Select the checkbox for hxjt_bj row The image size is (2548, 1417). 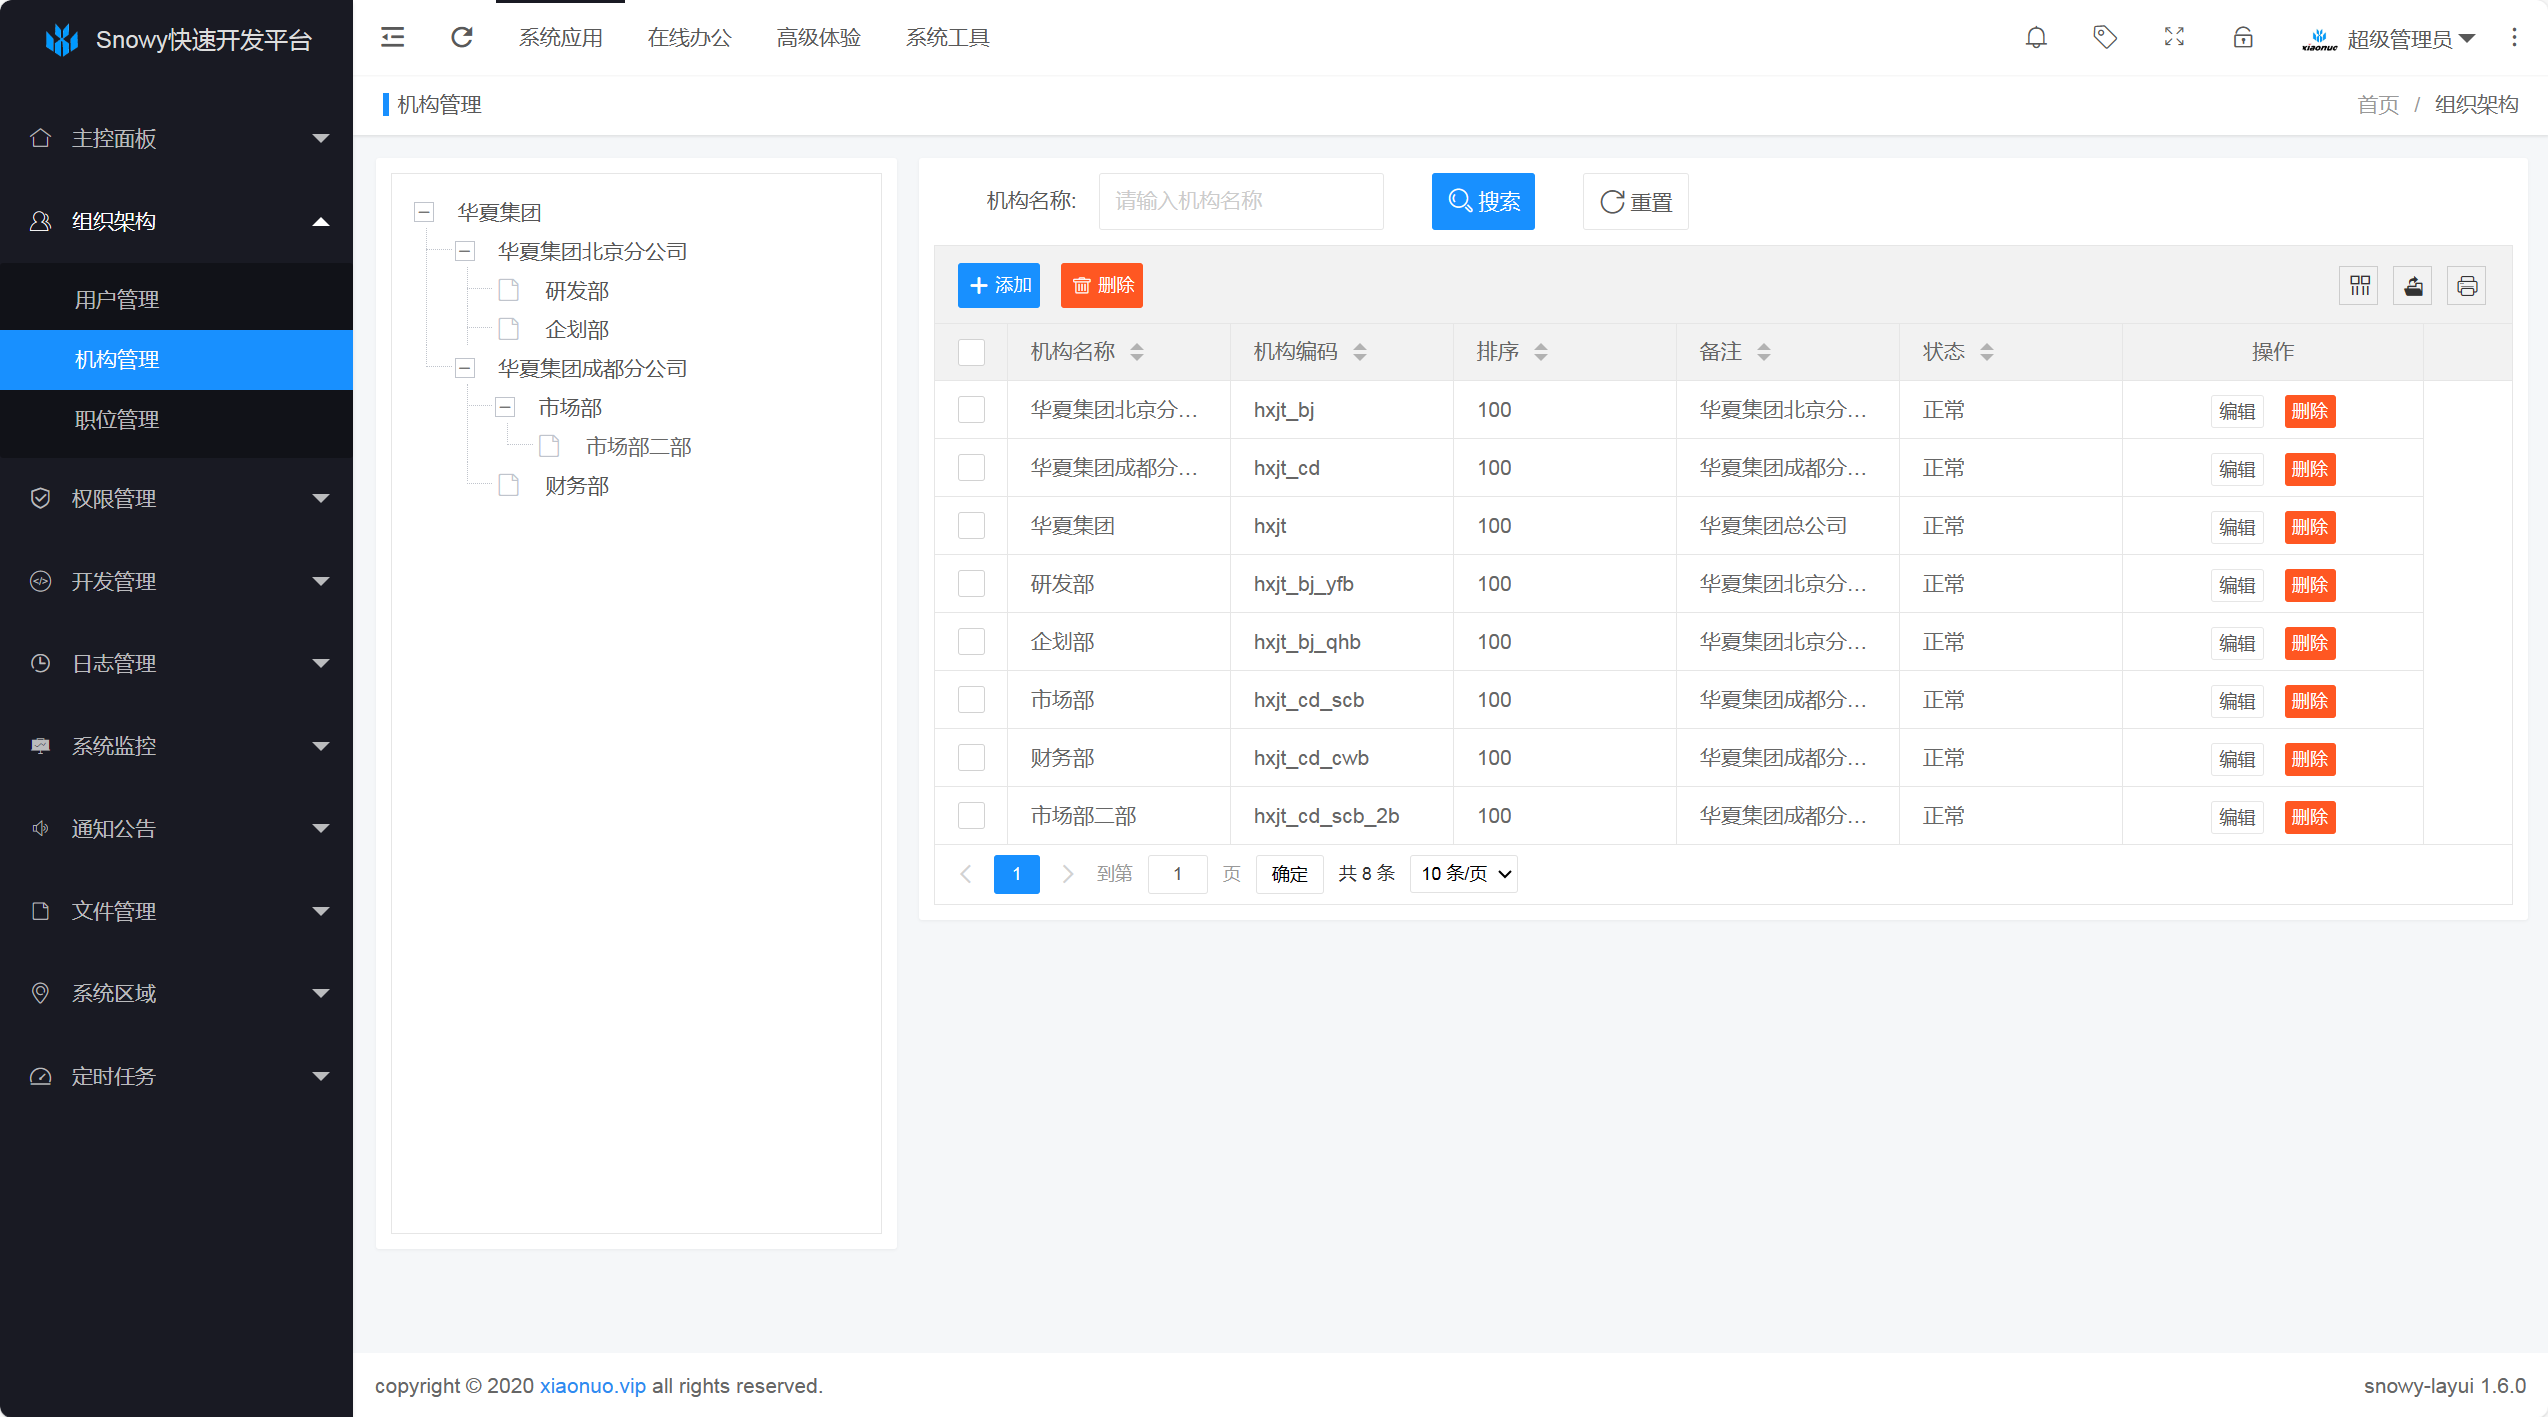[971, 410]
